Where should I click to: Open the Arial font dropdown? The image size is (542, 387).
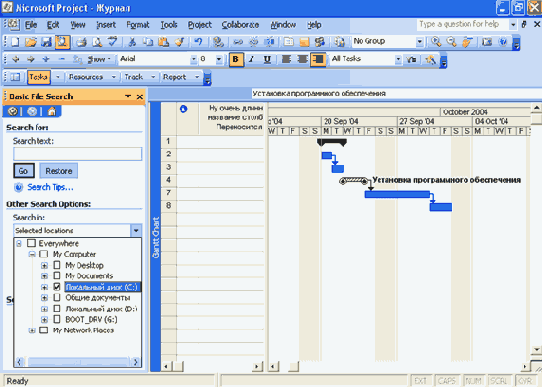[194, 59]
